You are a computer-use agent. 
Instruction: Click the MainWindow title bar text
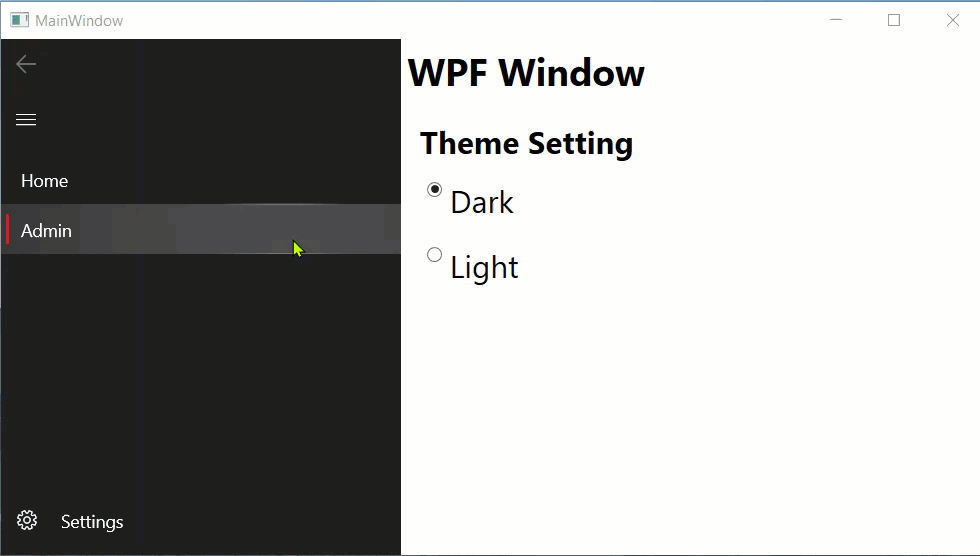(79, 21)
